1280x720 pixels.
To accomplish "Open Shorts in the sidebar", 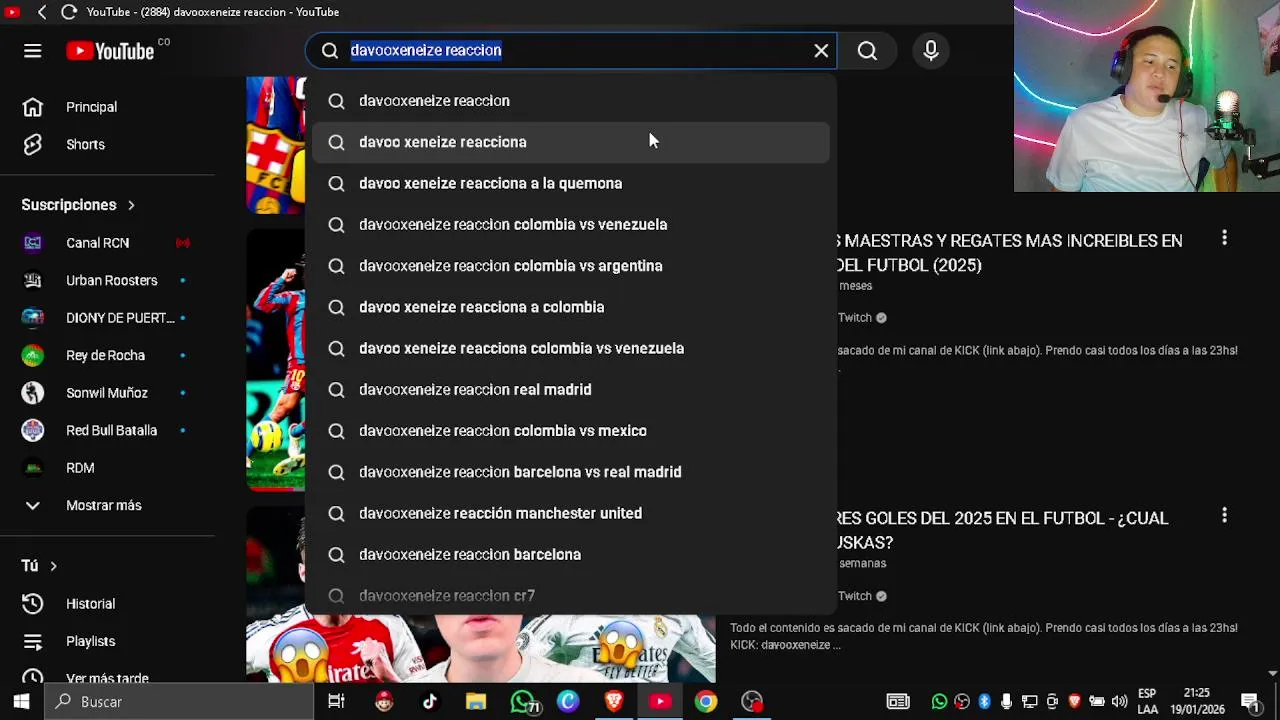I will tap(107, 144).
